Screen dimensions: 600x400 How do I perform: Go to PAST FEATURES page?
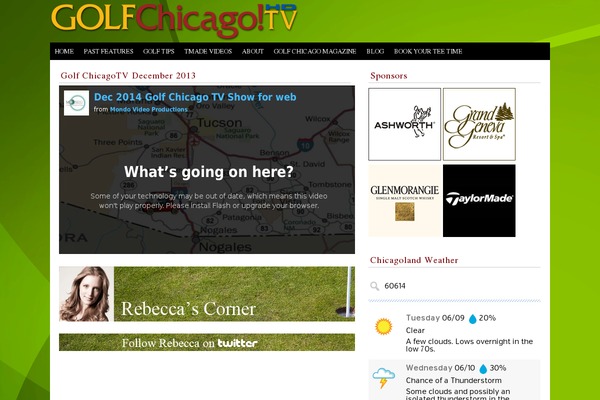(108, 51)
